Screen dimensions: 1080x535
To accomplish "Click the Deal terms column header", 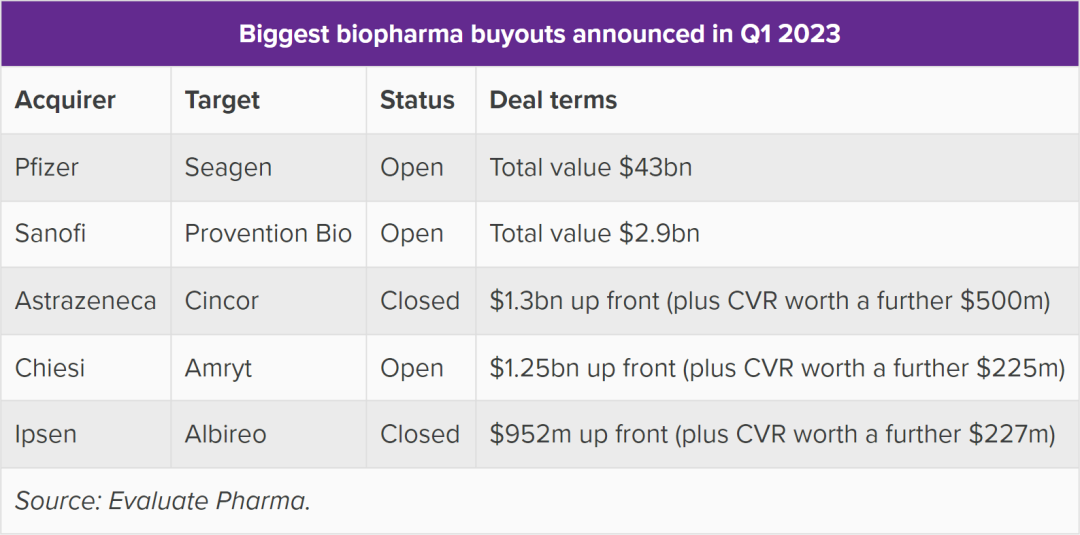I will pos(553,100).
